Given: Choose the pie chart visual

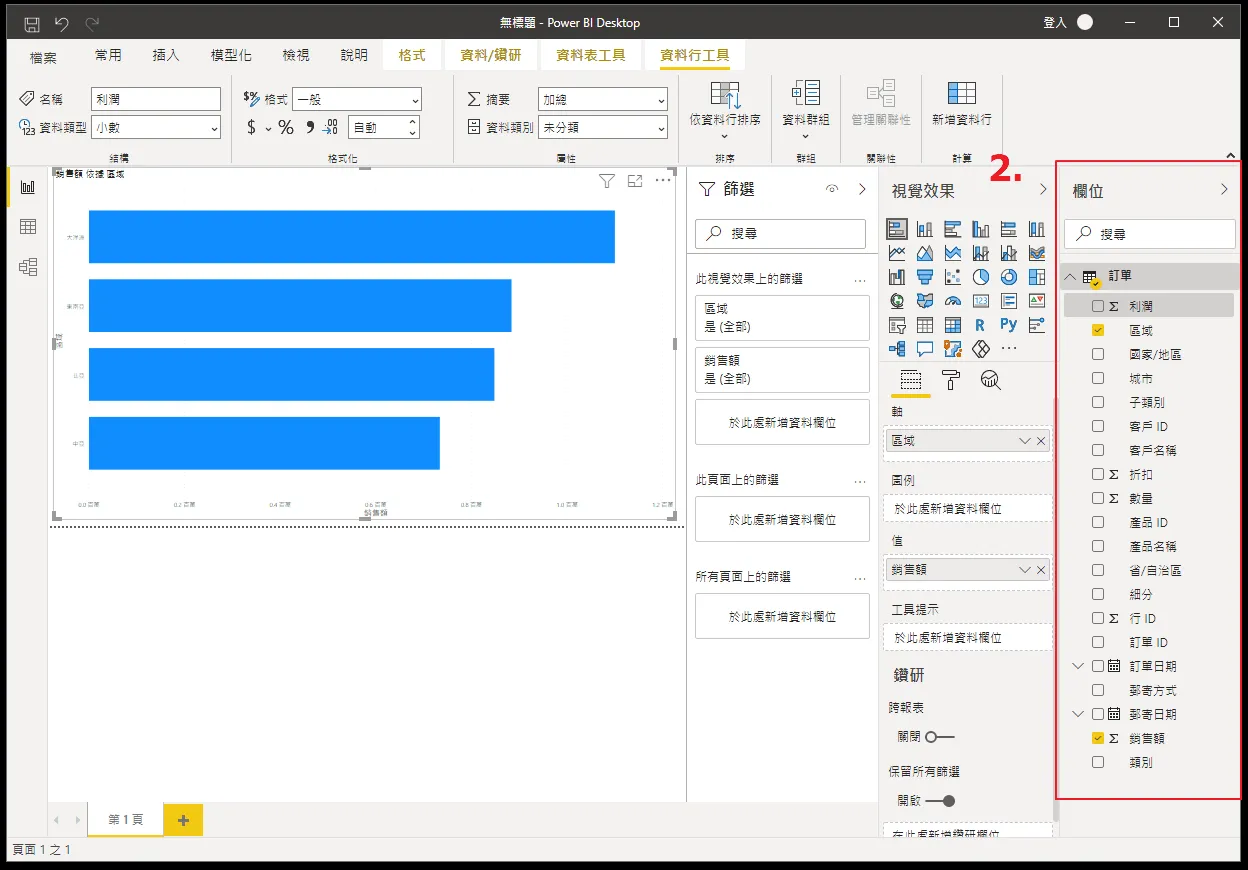Looking at the screenshot, I should click(x=981, y=276).
